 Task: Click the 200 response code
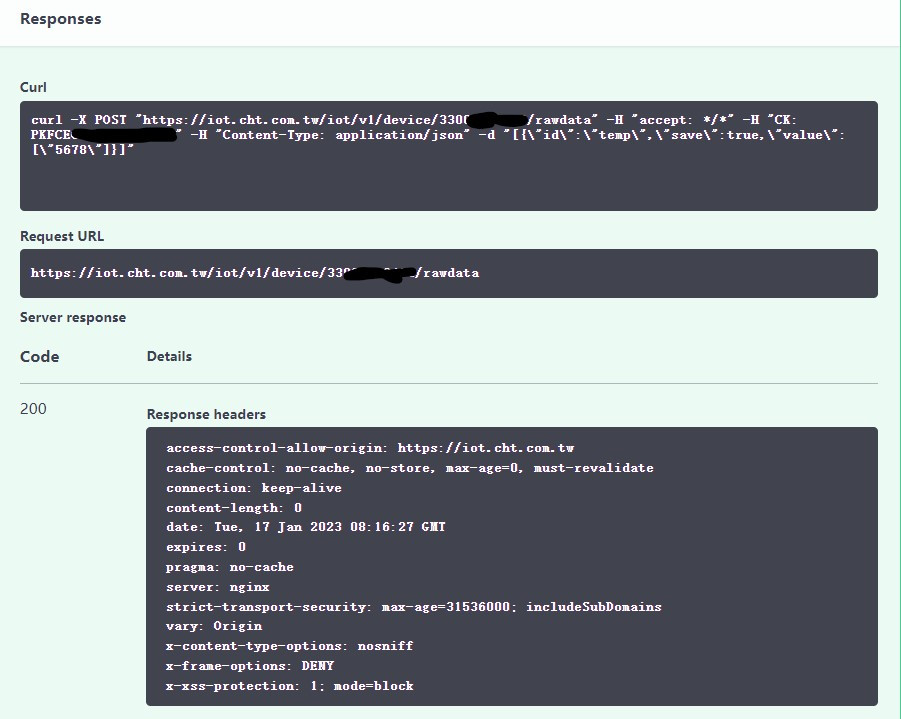click(33, 409)
